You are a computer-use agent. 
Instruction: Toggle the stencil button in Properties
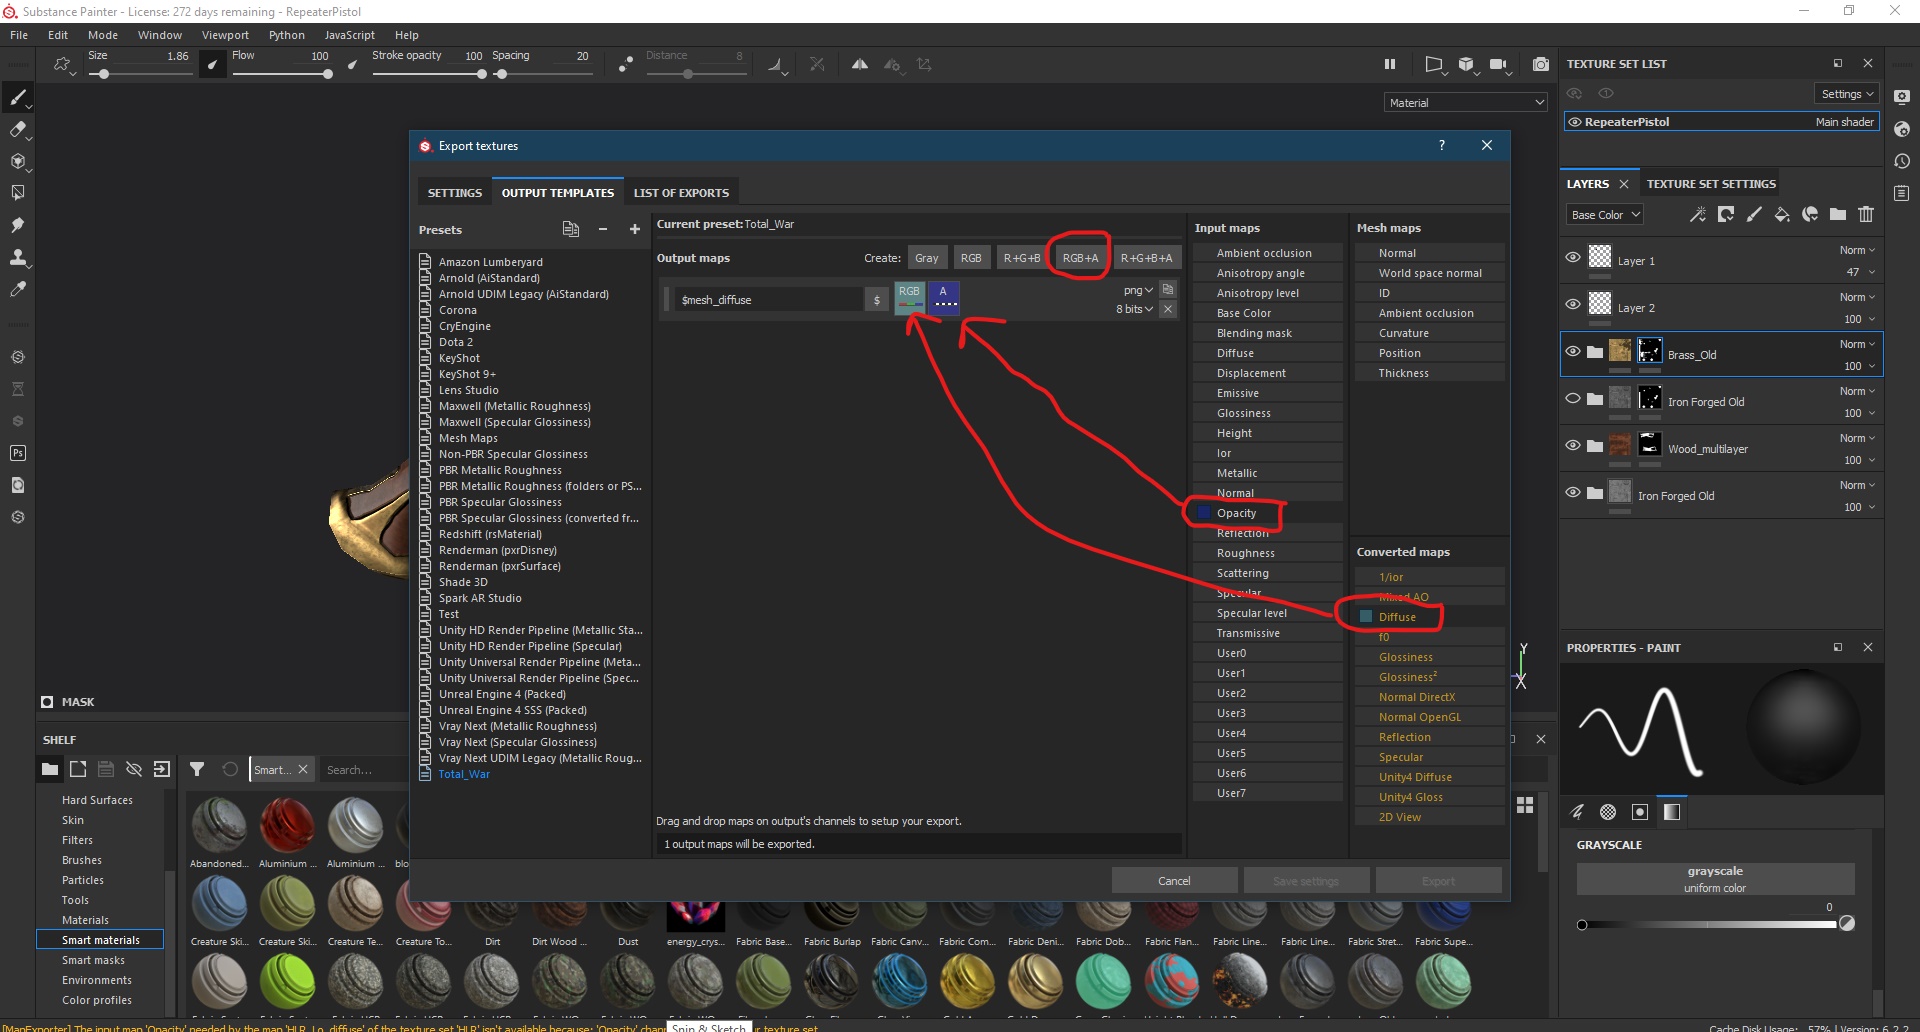tap(1640, 812)
